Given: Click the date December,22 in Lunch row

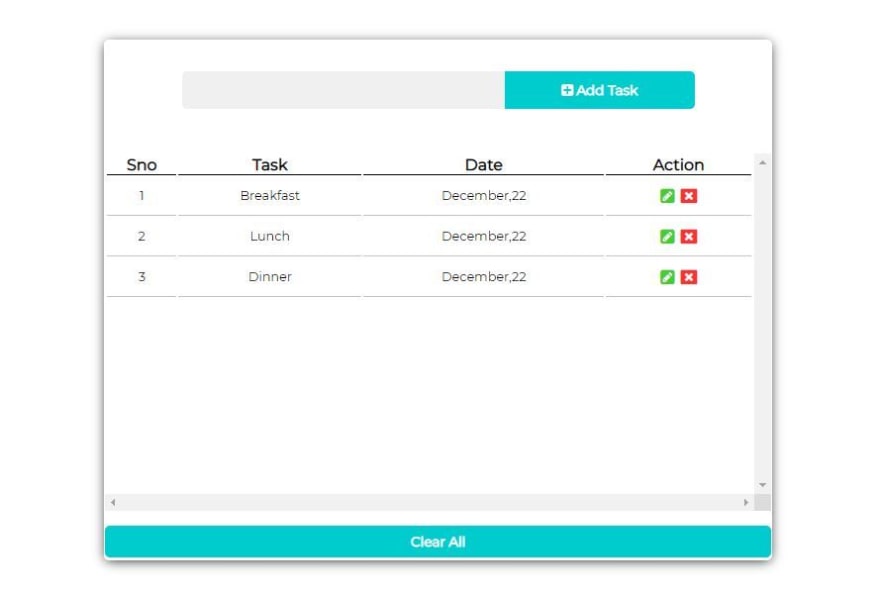Looking at the screenshot, I should pyautogui.click(x=484, y=236).
